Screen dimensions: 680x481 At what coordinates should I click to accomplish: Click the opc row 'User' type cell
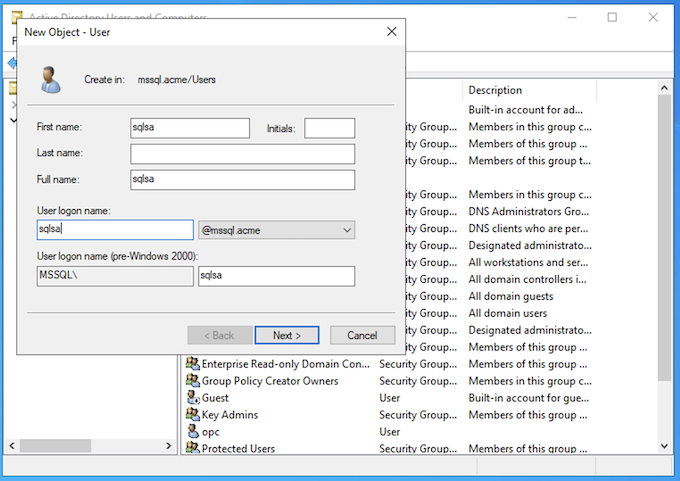[389, 432]
